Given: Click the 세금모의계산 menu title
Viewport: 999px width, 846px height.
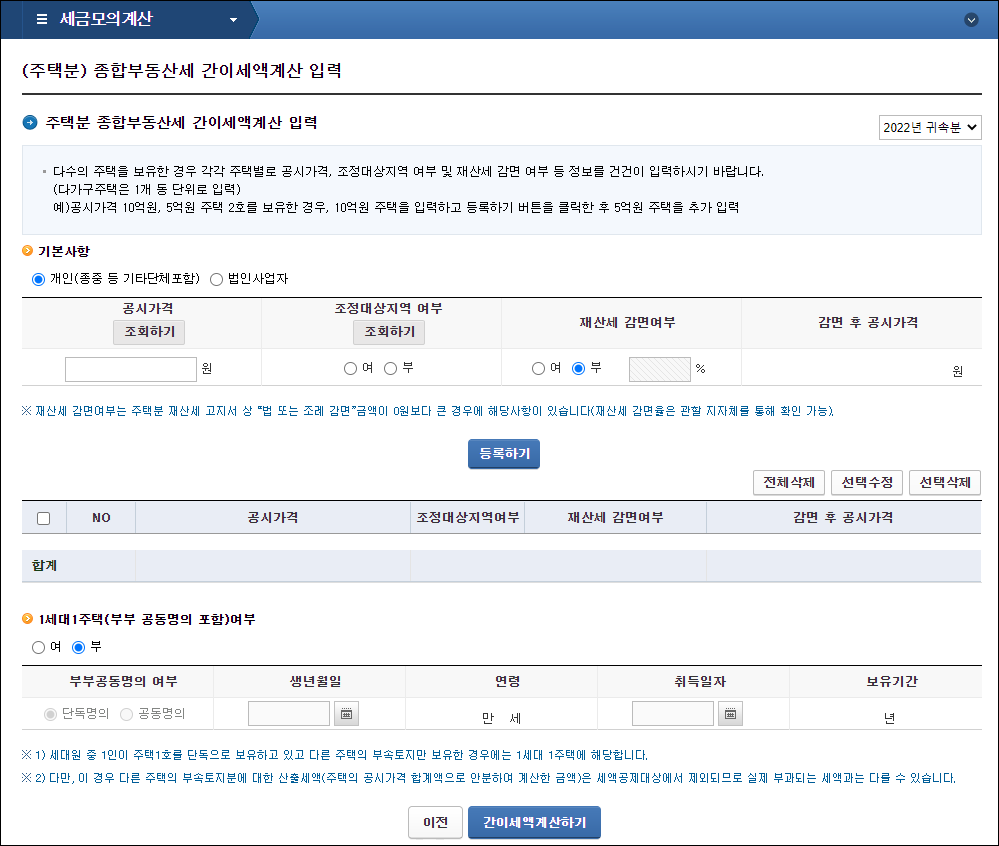Looking at the screenshot, I should click(106, 19).
